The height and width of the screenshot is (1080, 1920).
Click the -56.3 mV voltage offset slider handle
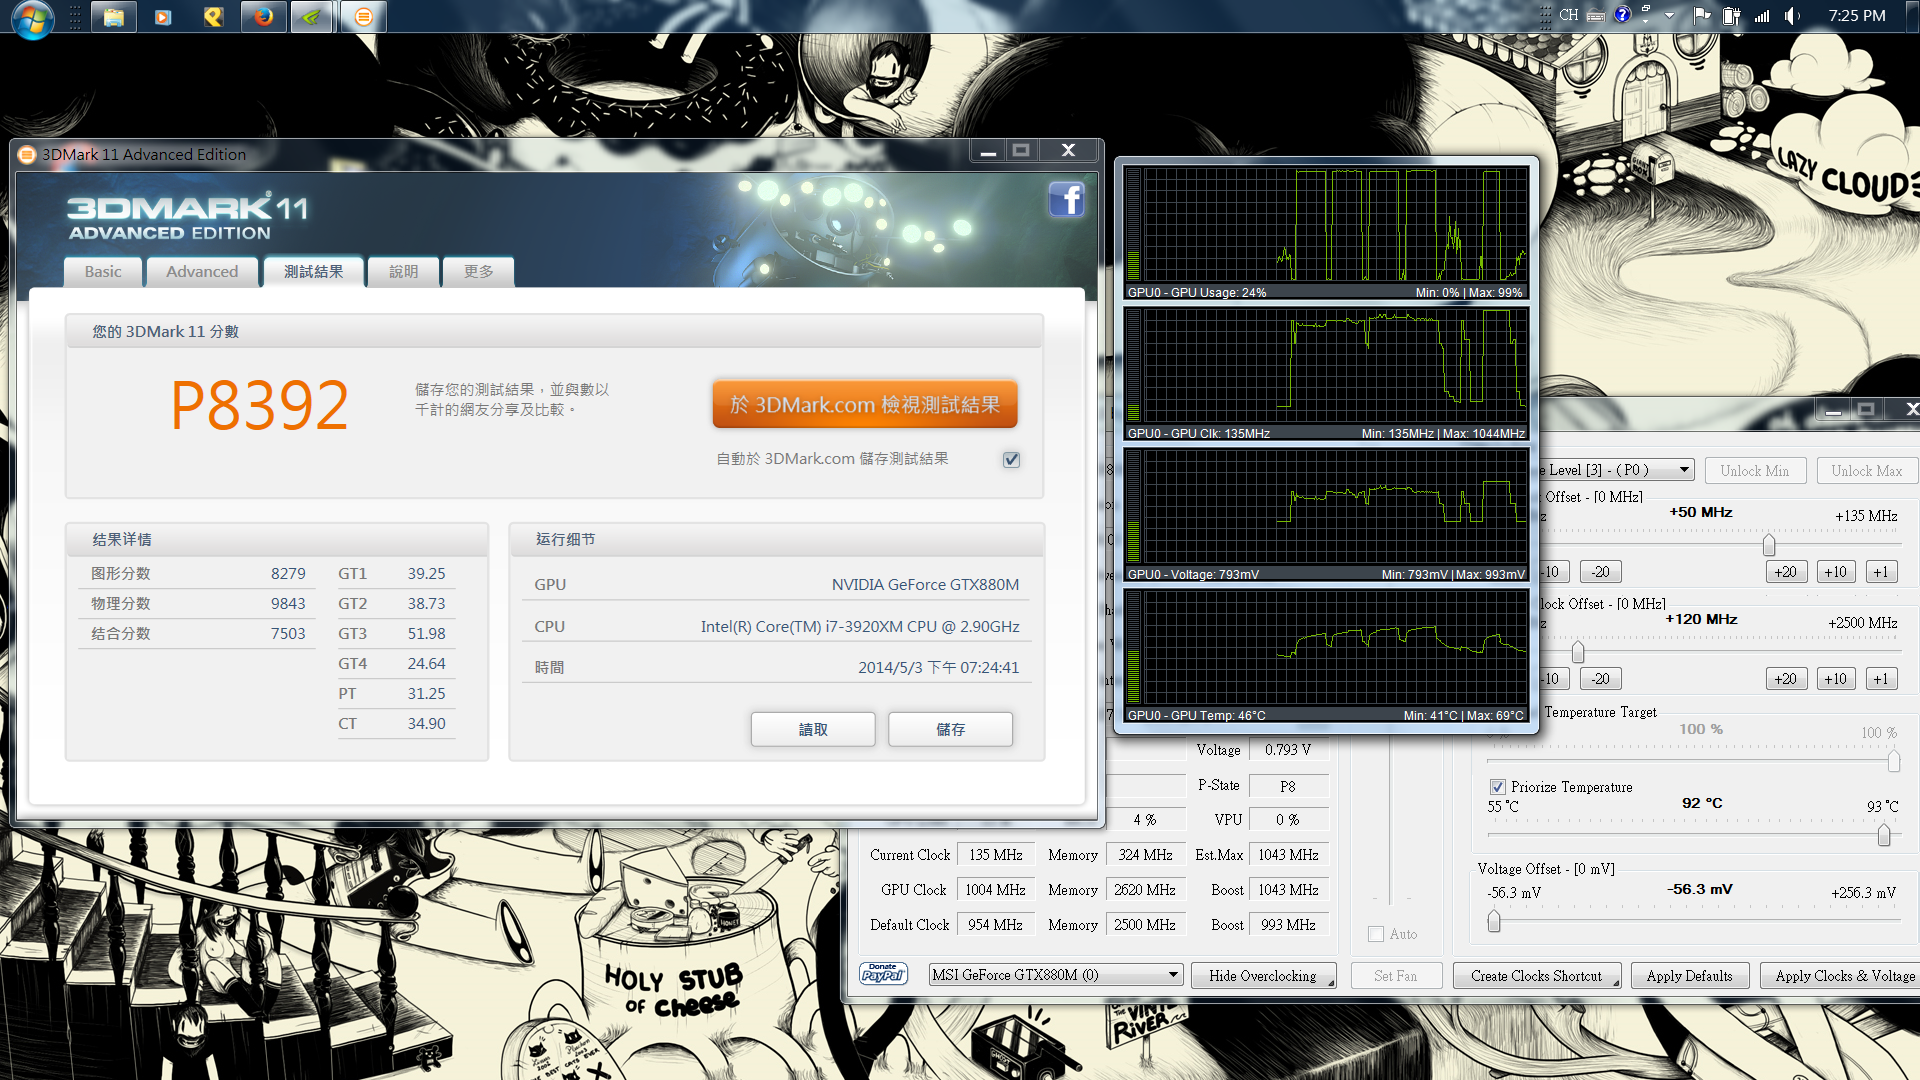pyautogui.click(x=1494, y=921)
